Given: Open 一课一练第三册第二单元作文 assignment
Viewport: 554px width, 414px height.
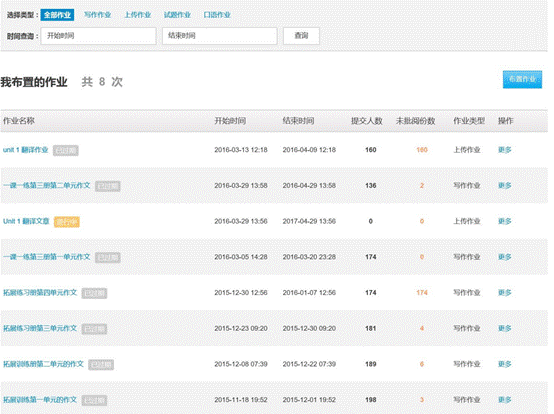Looking at the screenshot, I should tap(47, 185).
